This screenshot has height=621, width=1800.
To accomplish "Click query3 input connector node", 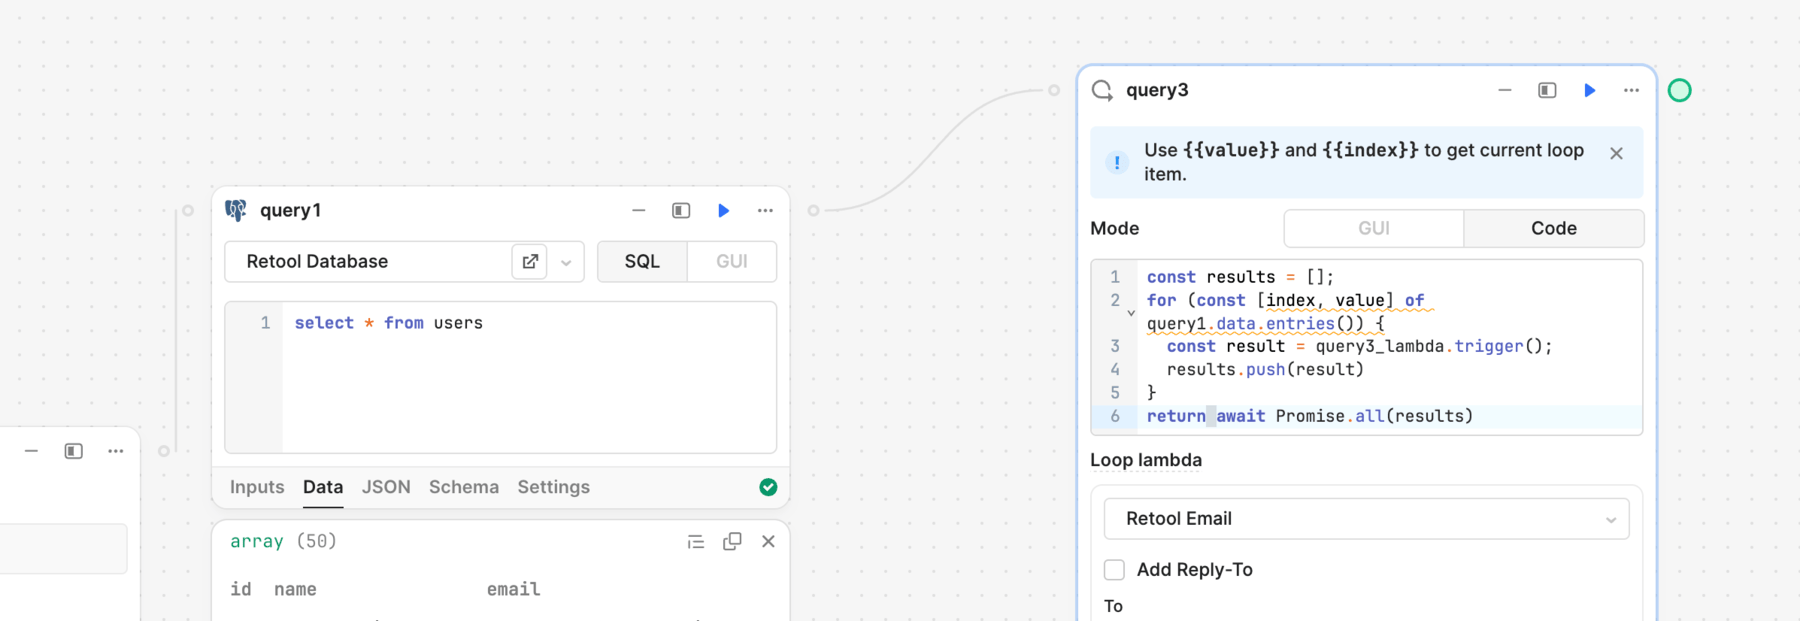I will 1054,90.
